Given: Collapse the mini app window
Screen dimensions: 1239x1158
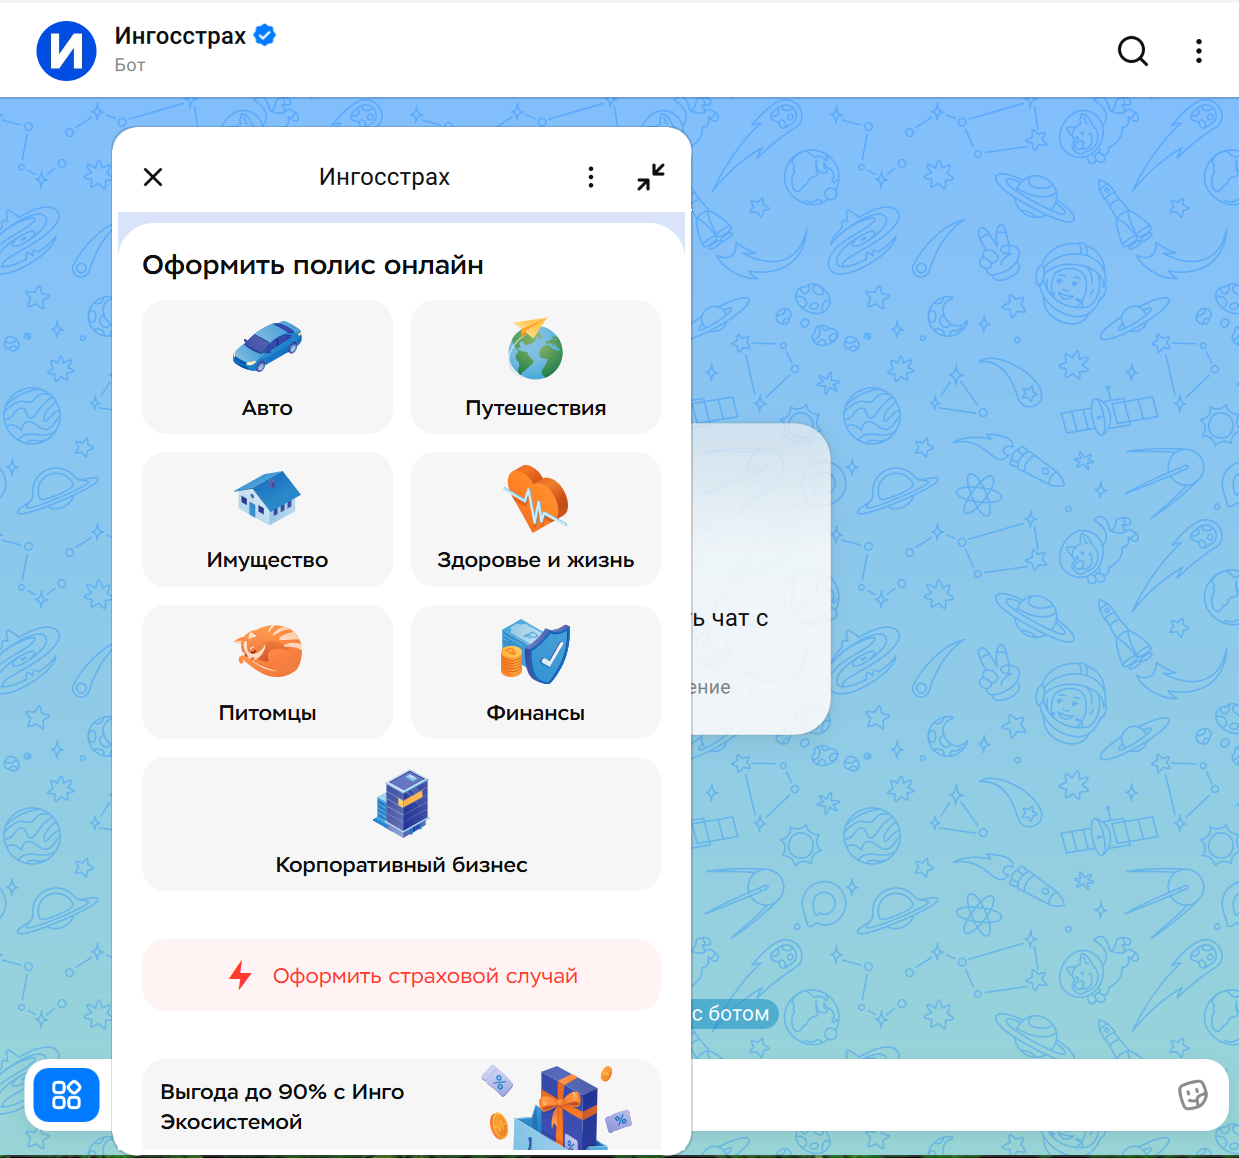Looking at the screenshot, I should tap(651, 177).
